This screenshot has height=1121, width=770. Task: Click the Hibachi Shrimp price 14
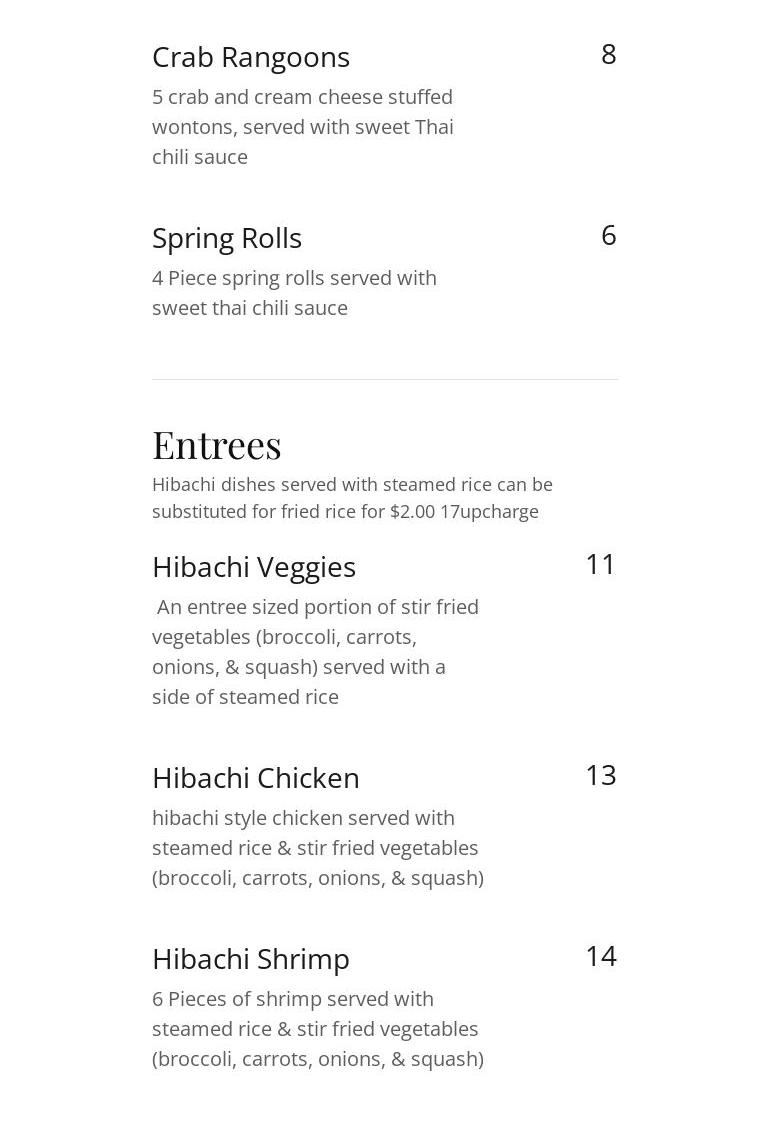coord(601,956)
